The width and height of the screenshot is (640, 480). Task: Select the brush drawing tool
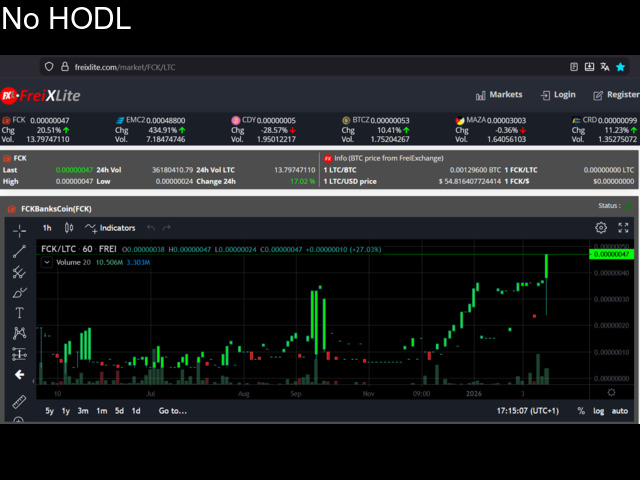[x=19, y=293]
